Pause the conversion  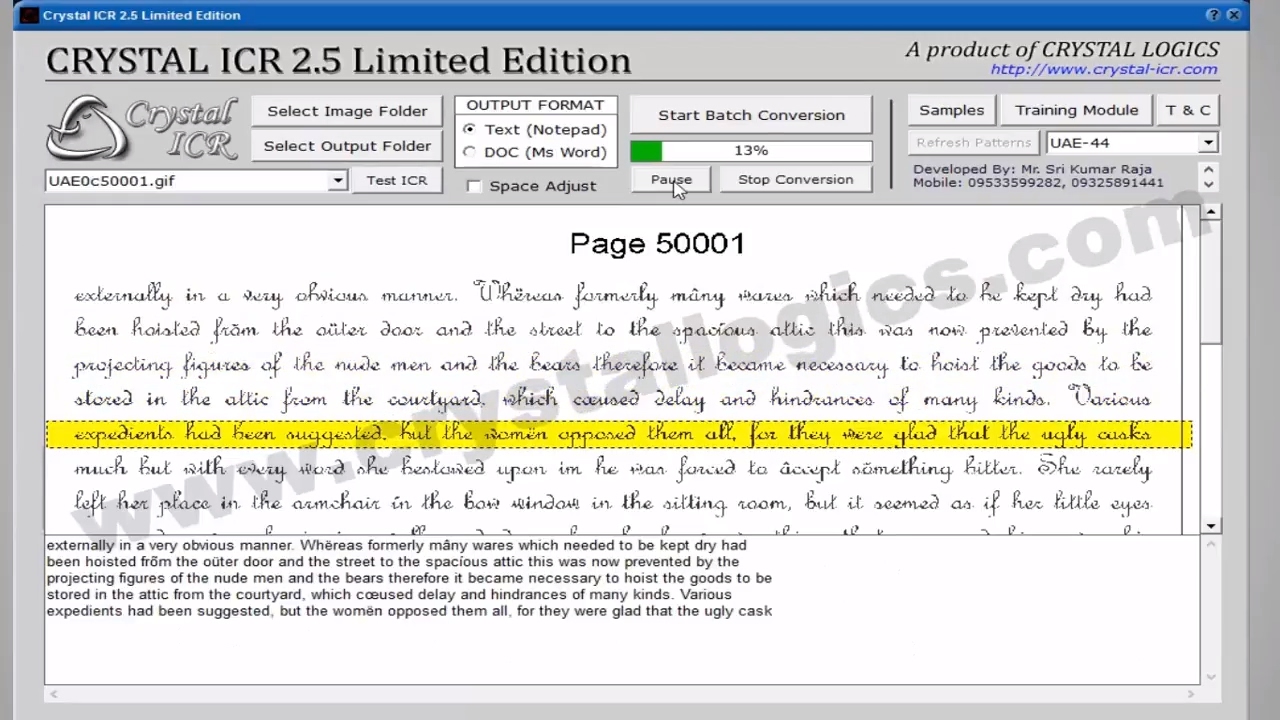671,180
